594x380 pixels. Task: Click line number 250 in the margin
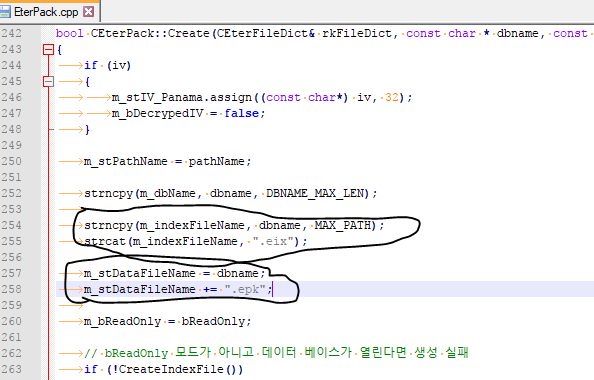pos(11,161)
